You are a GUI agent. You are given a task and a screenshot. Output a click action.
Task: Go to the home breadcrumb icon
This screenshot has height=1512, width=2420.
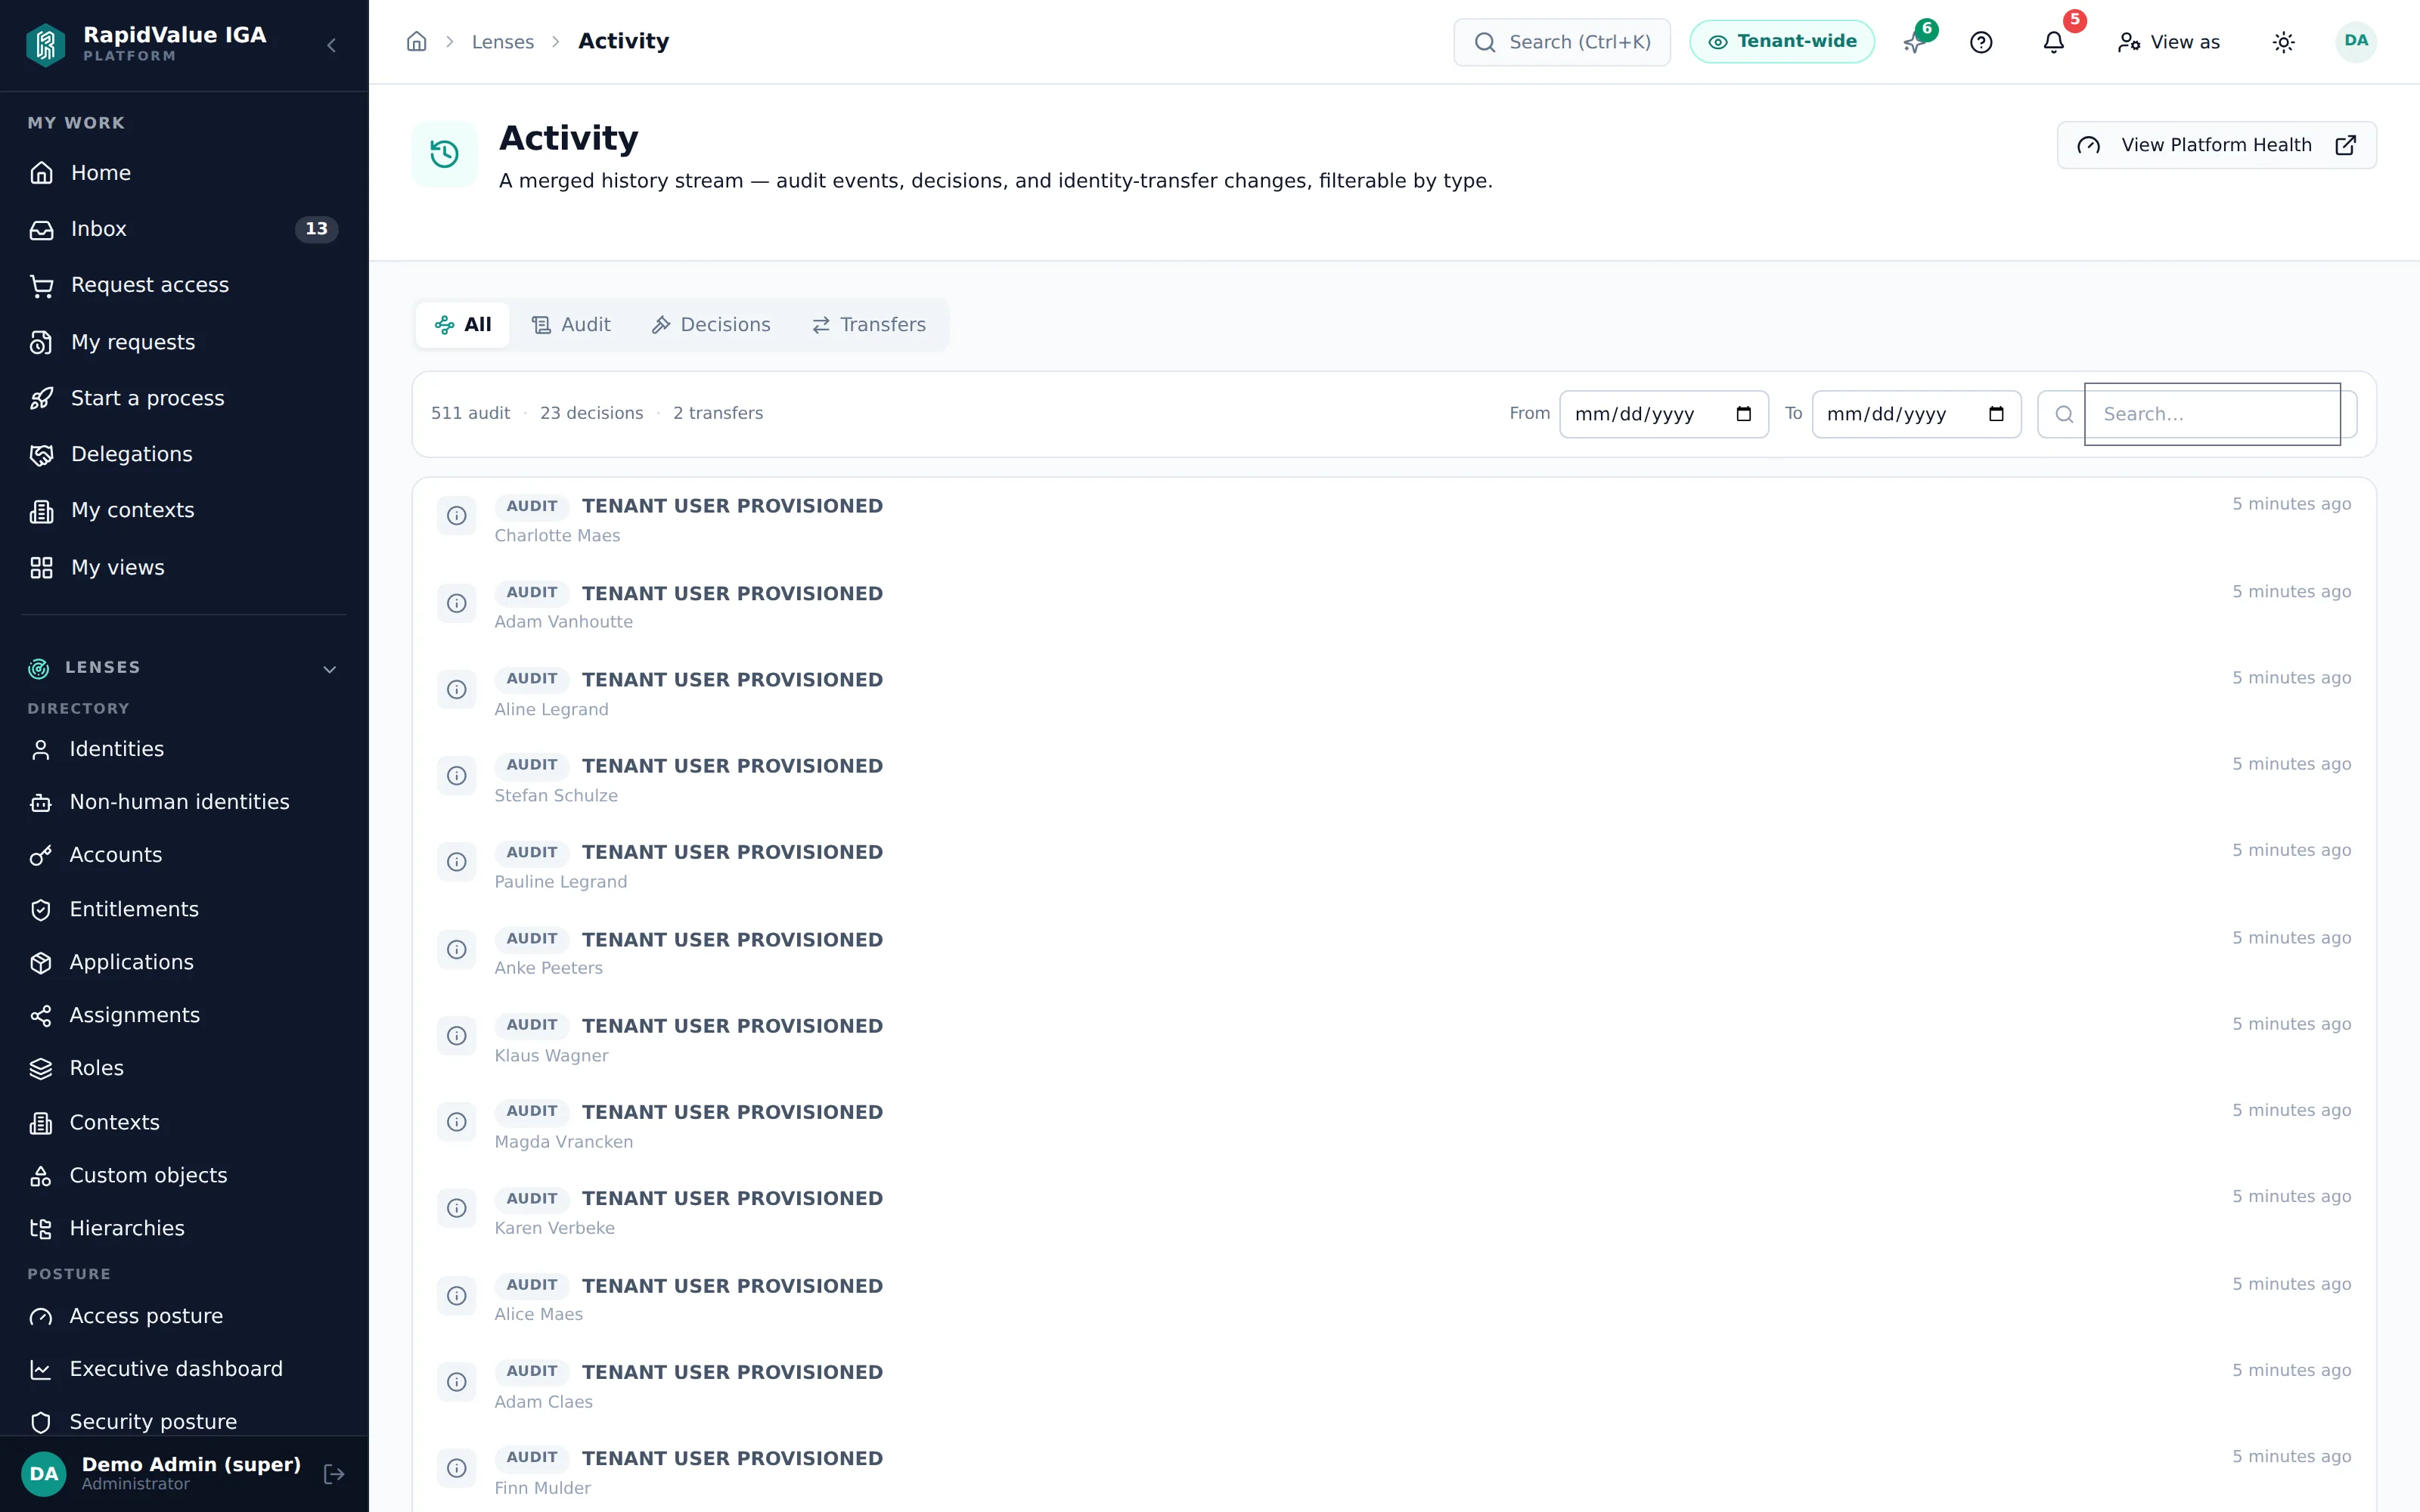click(x=417, y=42)
